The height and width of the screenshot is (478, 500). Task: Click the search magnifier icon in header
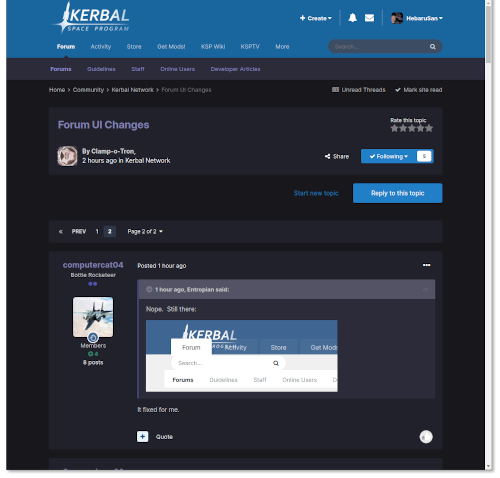[432, 47]
